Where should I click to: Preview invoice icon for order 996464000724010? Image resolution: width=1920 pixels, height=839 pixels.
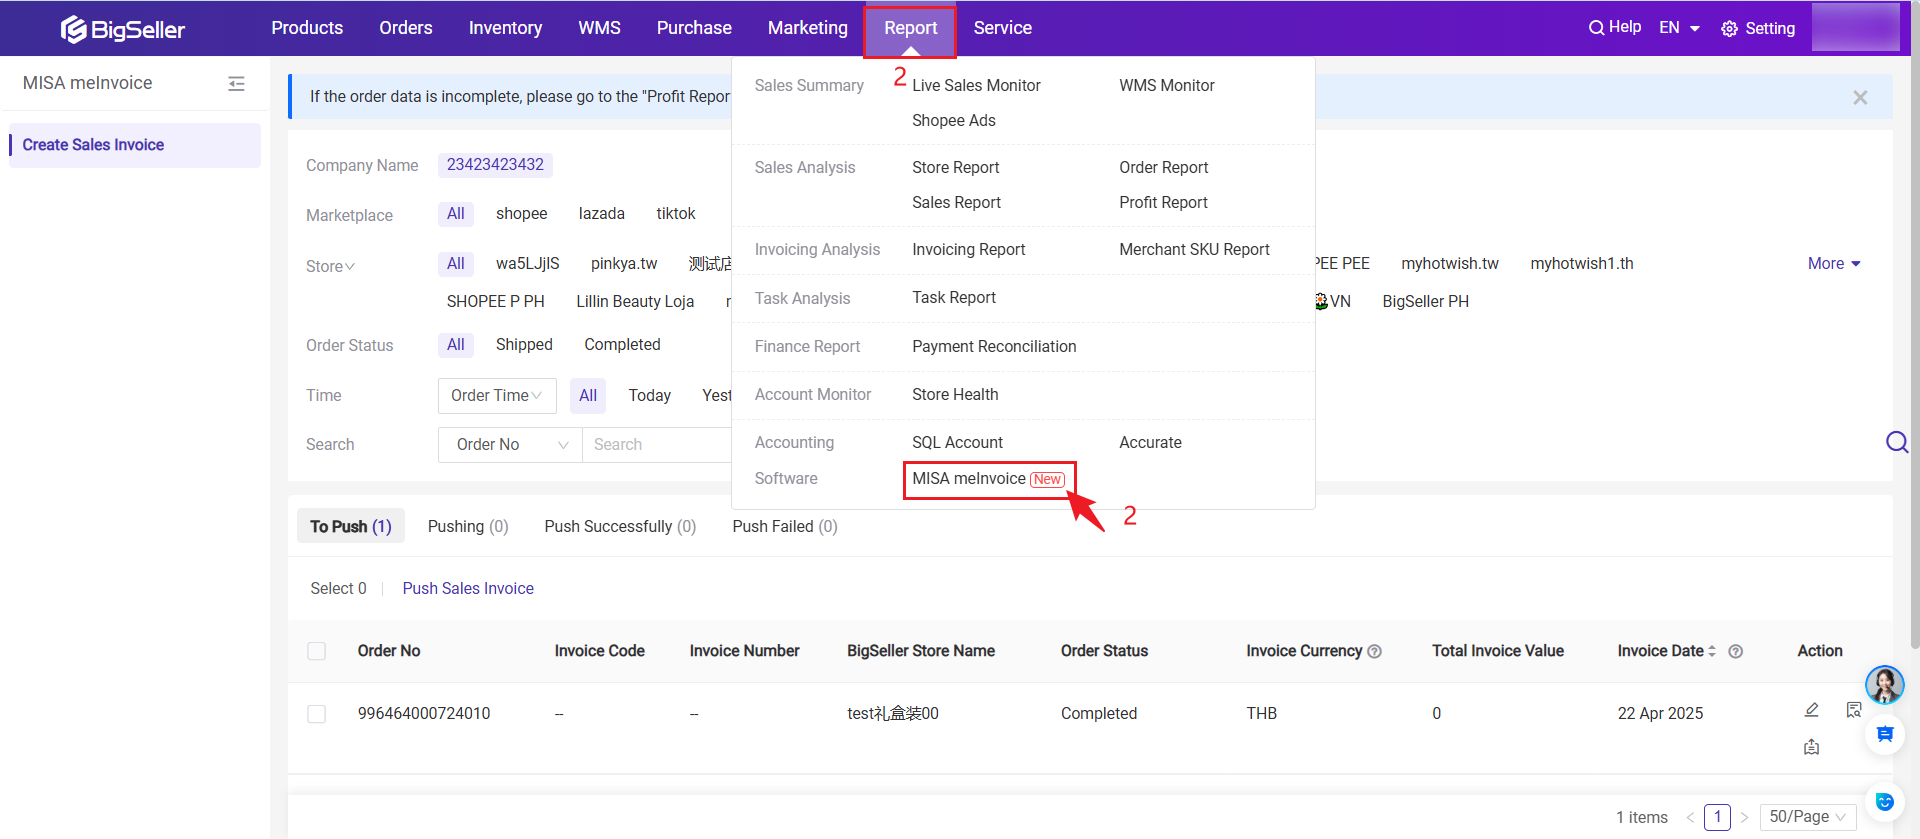(1853, 710)
